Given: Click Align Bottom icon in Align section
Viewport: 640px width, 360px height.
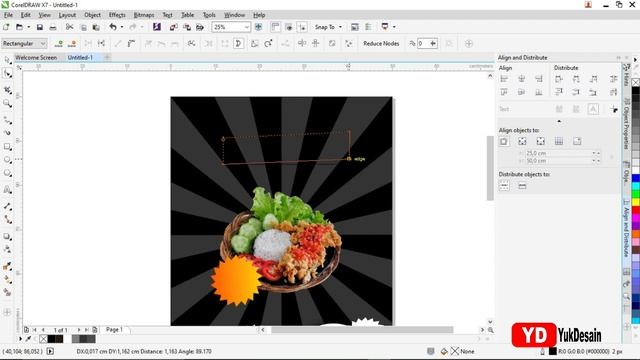Looking at the screenshot, I should coord(539,92).
